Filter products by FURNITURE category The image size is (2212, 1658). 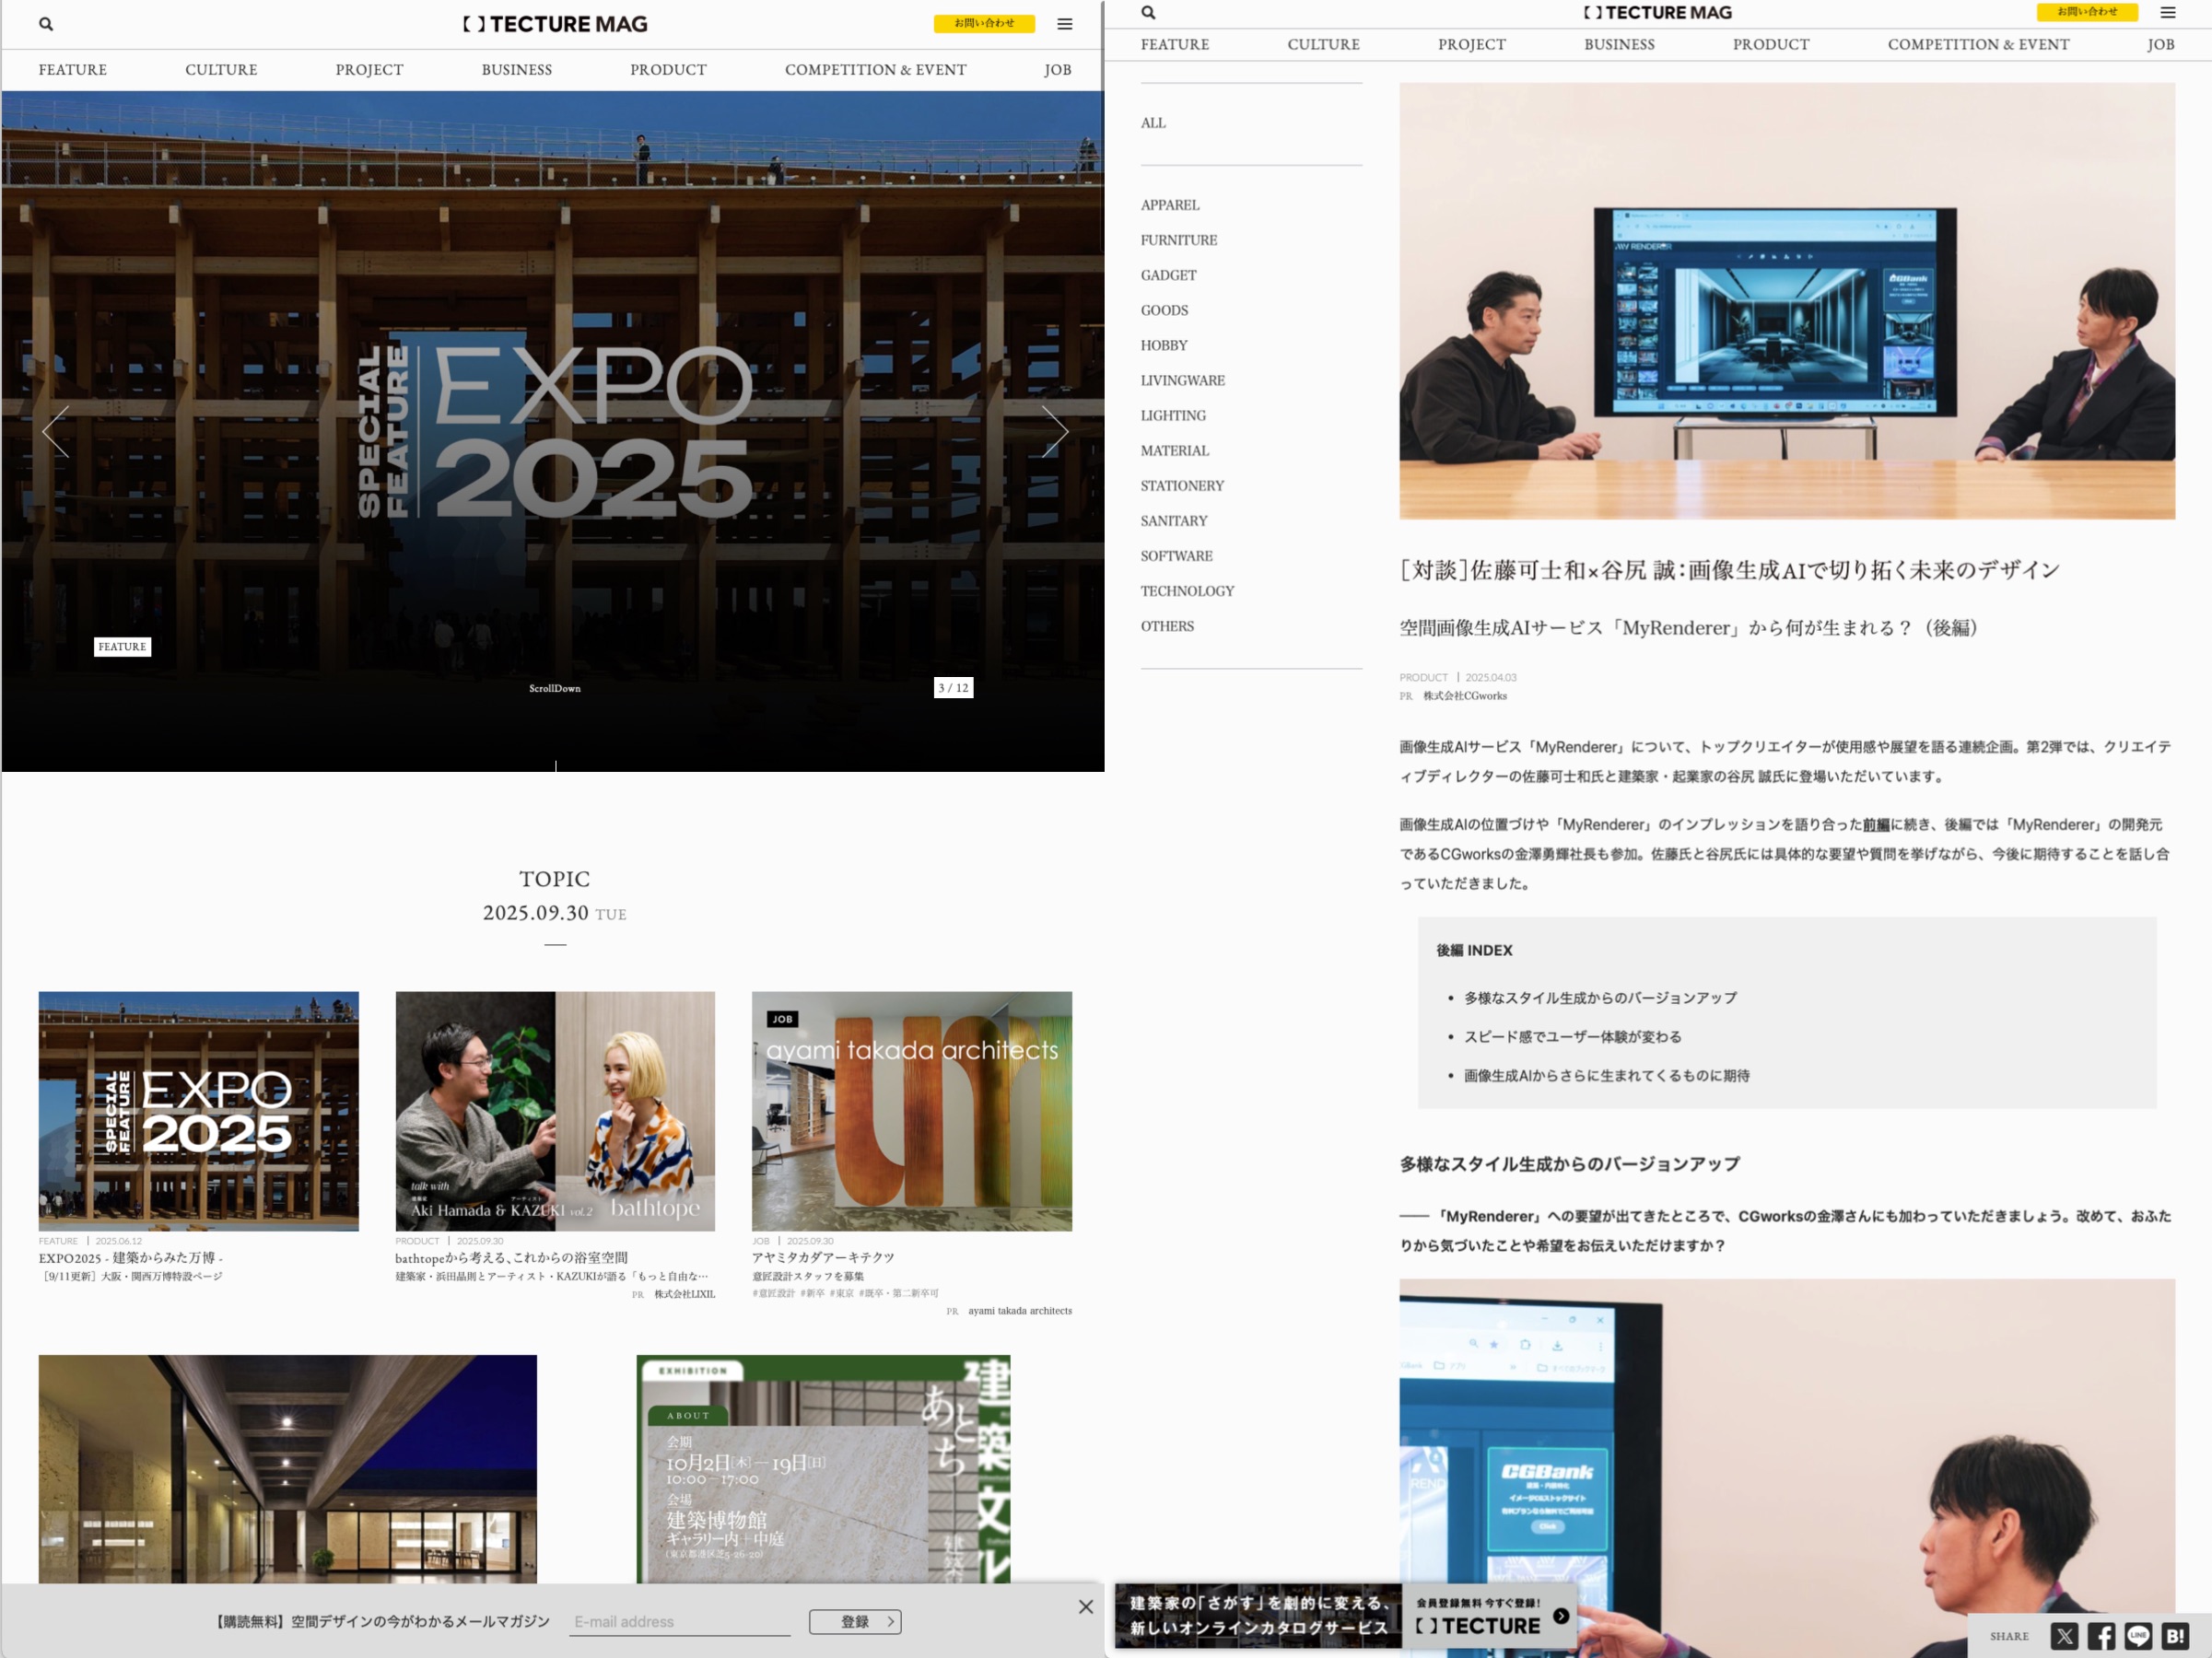tap(1178, 240)
